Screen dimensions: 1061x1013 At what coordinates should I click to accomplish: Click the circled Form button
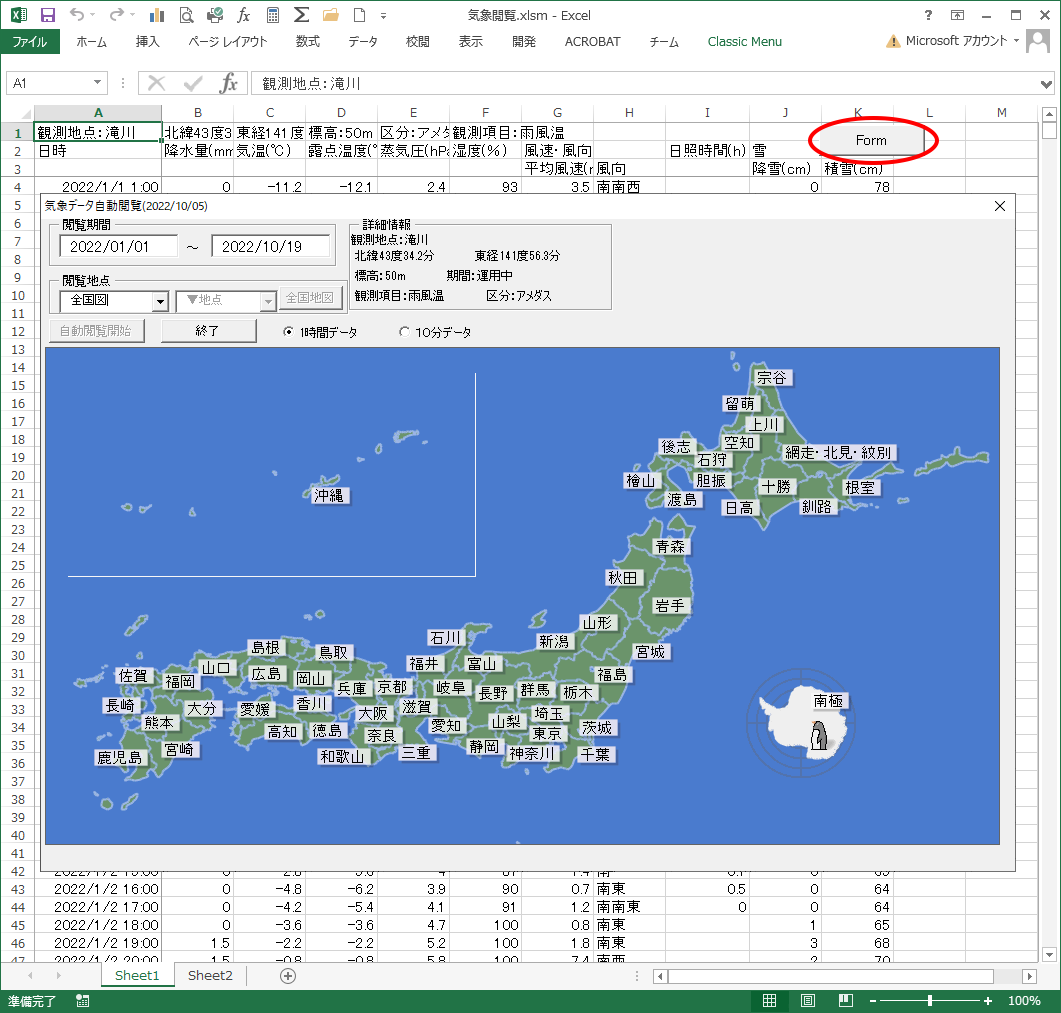click(872, 140)
